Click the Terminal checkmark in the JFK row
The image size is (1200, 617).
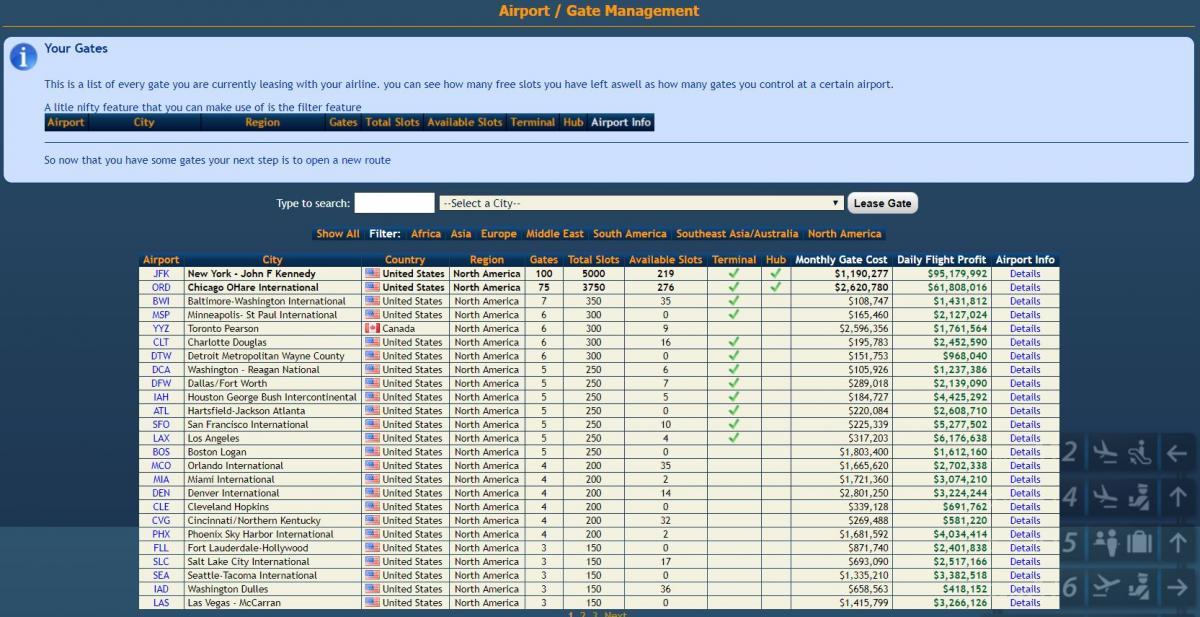(x=734, y=273)
